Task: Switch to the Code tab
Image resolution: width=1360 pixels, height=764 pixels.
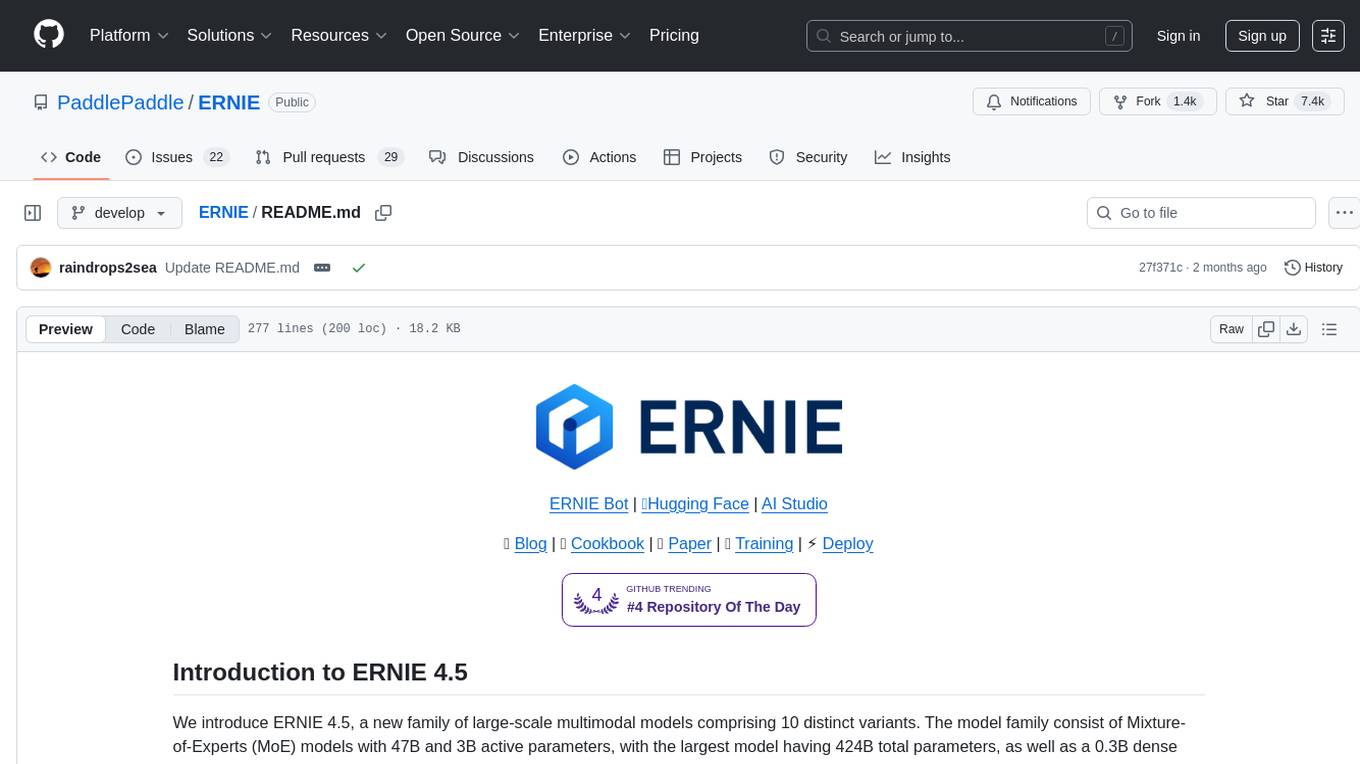Action: 71,157
